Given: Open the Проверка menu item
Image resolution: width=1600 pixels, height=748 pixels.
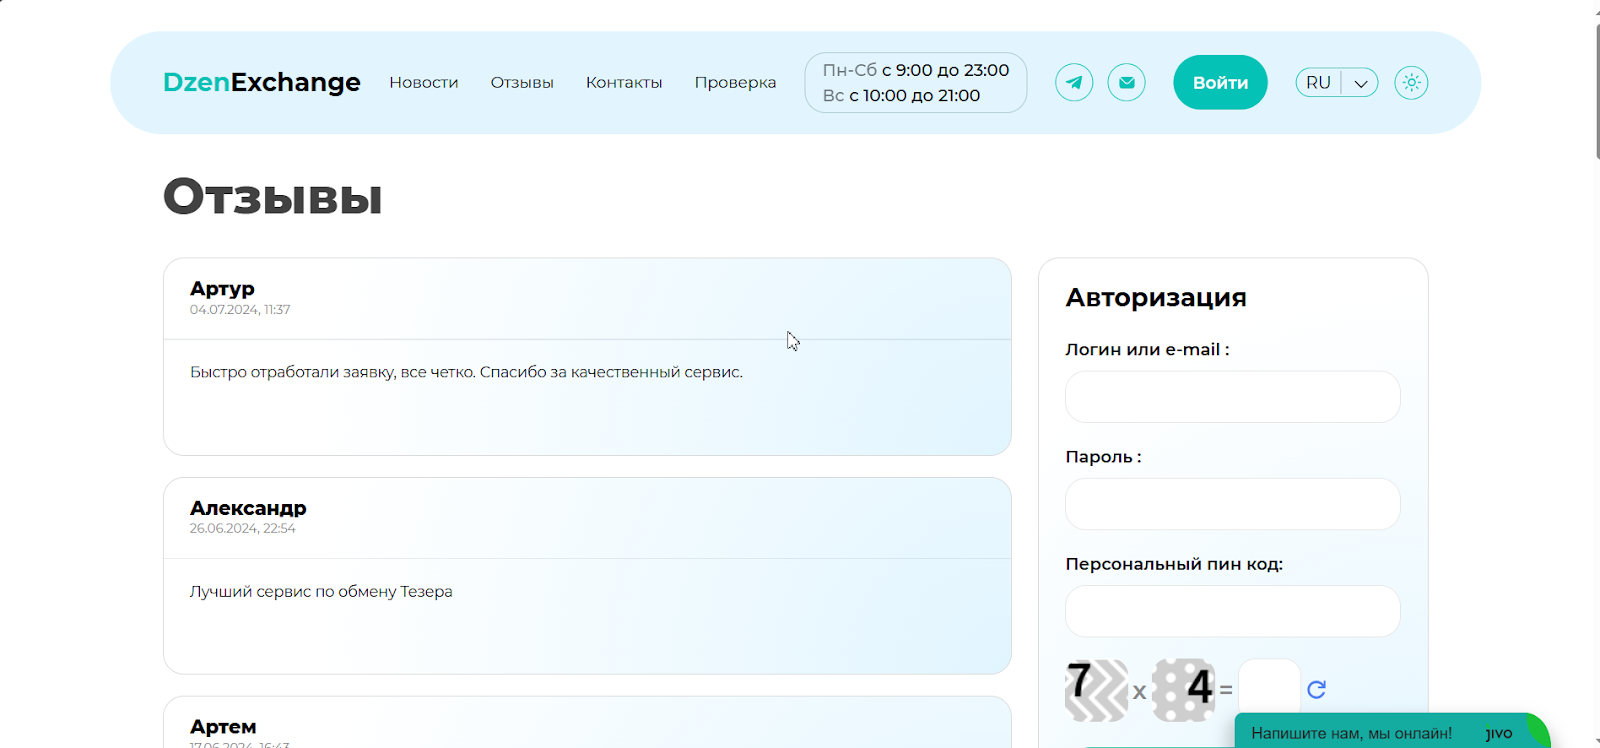Looking at the screenshot, I should pyautogui.click(x=735, y=82).
